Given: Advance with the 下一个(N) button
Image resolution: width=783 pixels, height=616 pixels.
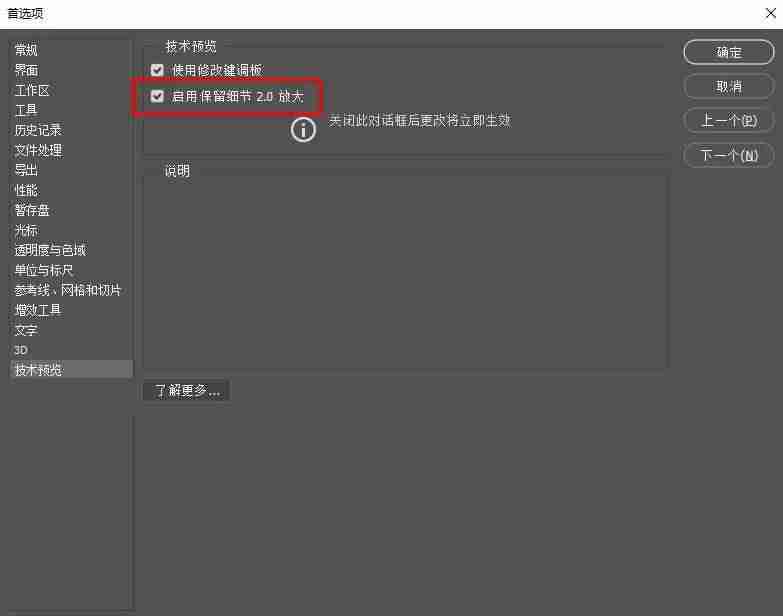Looking at the screenshot, I should [729, 155].
